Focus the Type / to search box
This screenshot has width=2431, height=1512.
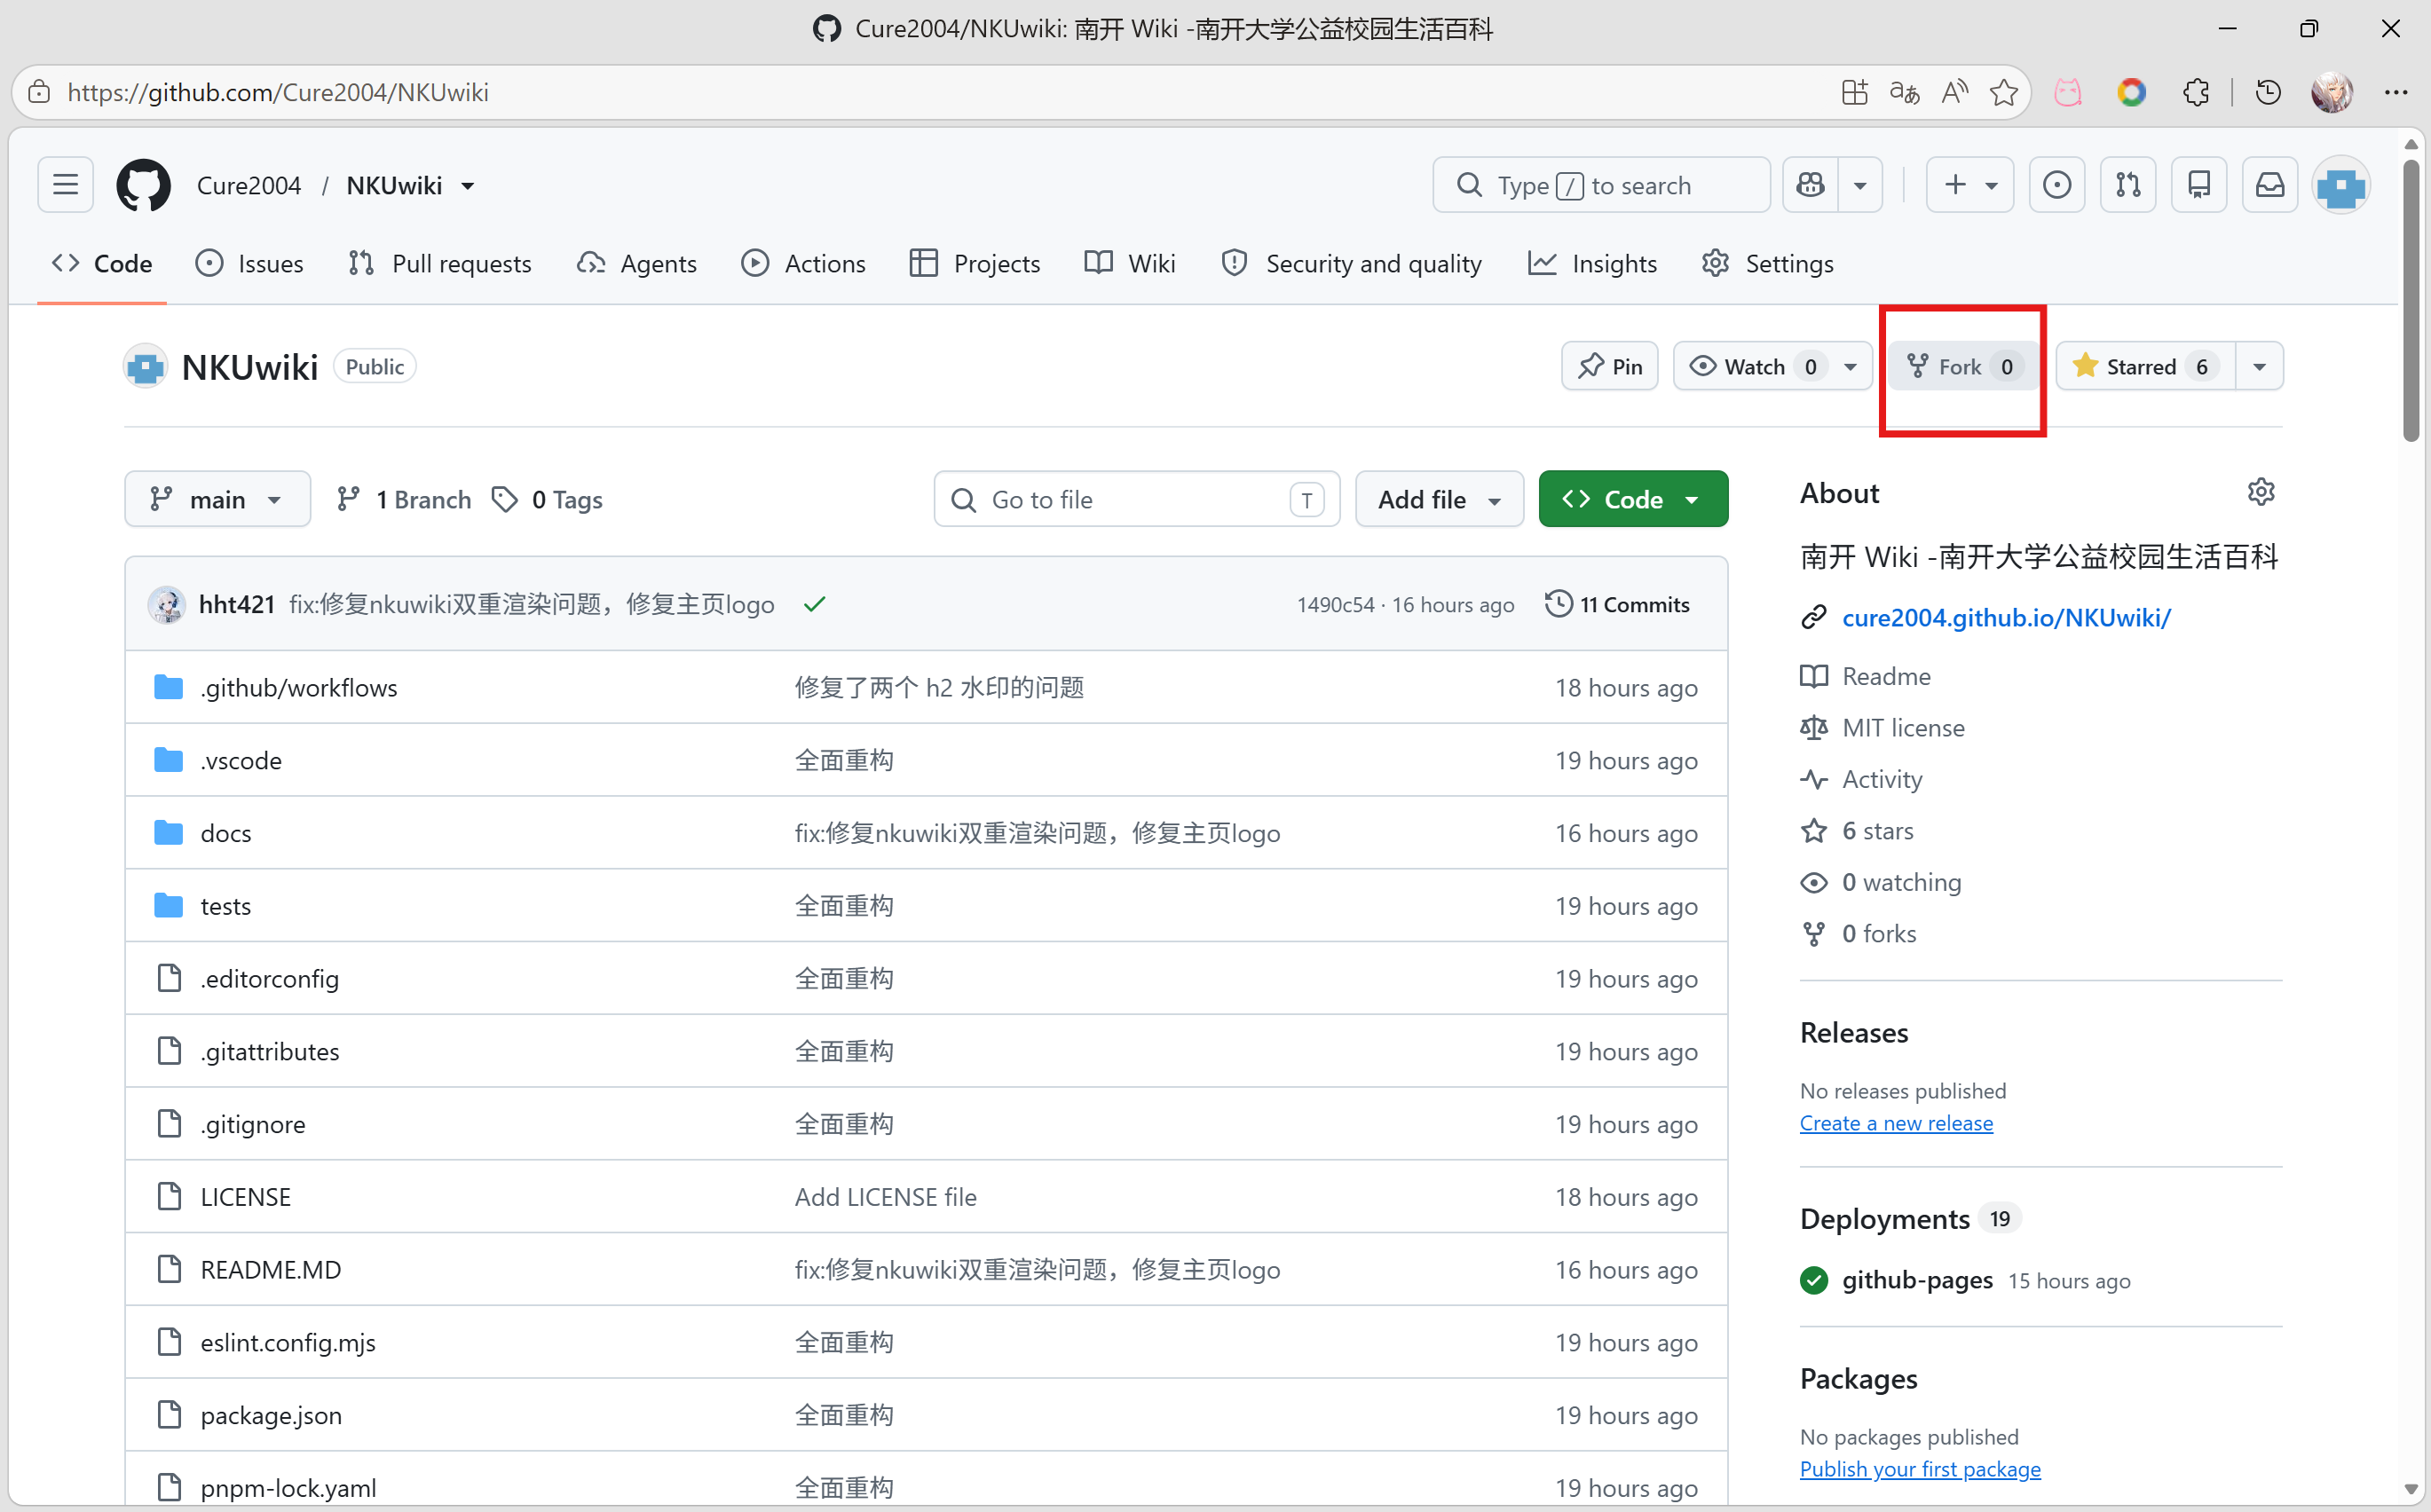[1601, 185]
